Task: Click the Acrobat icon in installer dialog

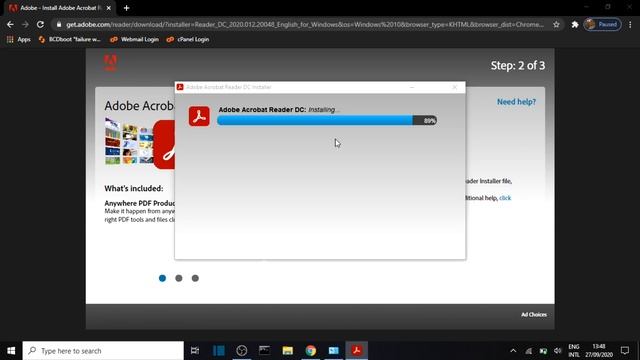Action: [199, 116]
